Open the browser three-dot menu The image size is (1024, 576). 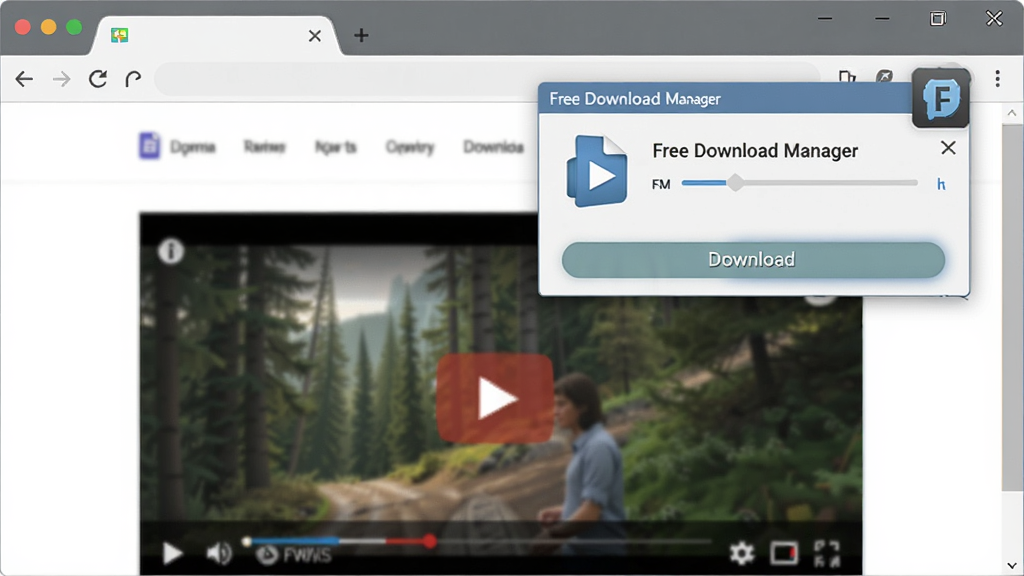[x=997, y=79]
